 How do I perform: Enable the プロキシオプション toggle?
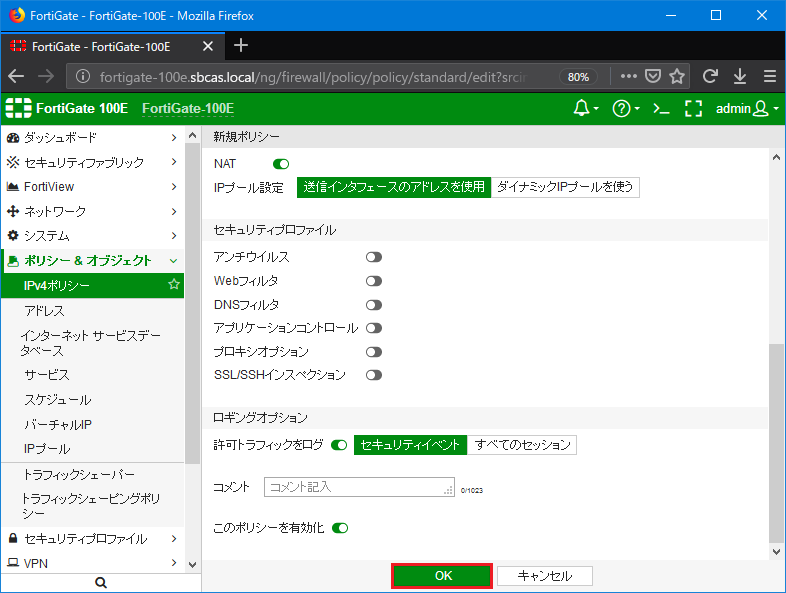pyautogui.click(x=374, y=352)
